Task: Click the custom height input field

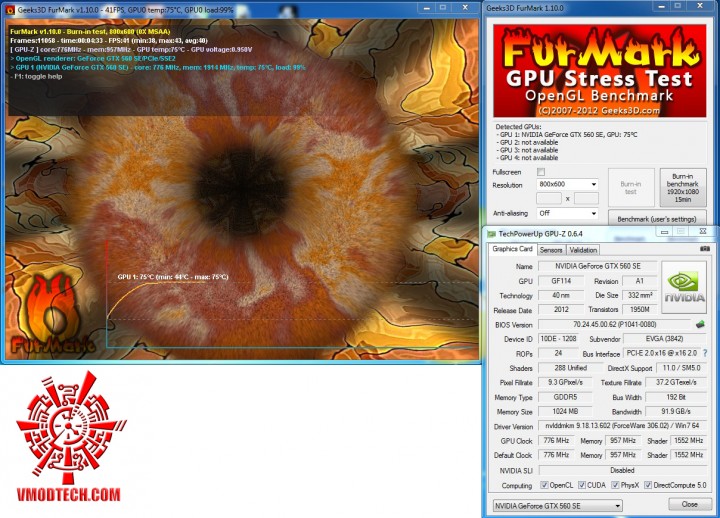Action: click(x=586, y=198)
